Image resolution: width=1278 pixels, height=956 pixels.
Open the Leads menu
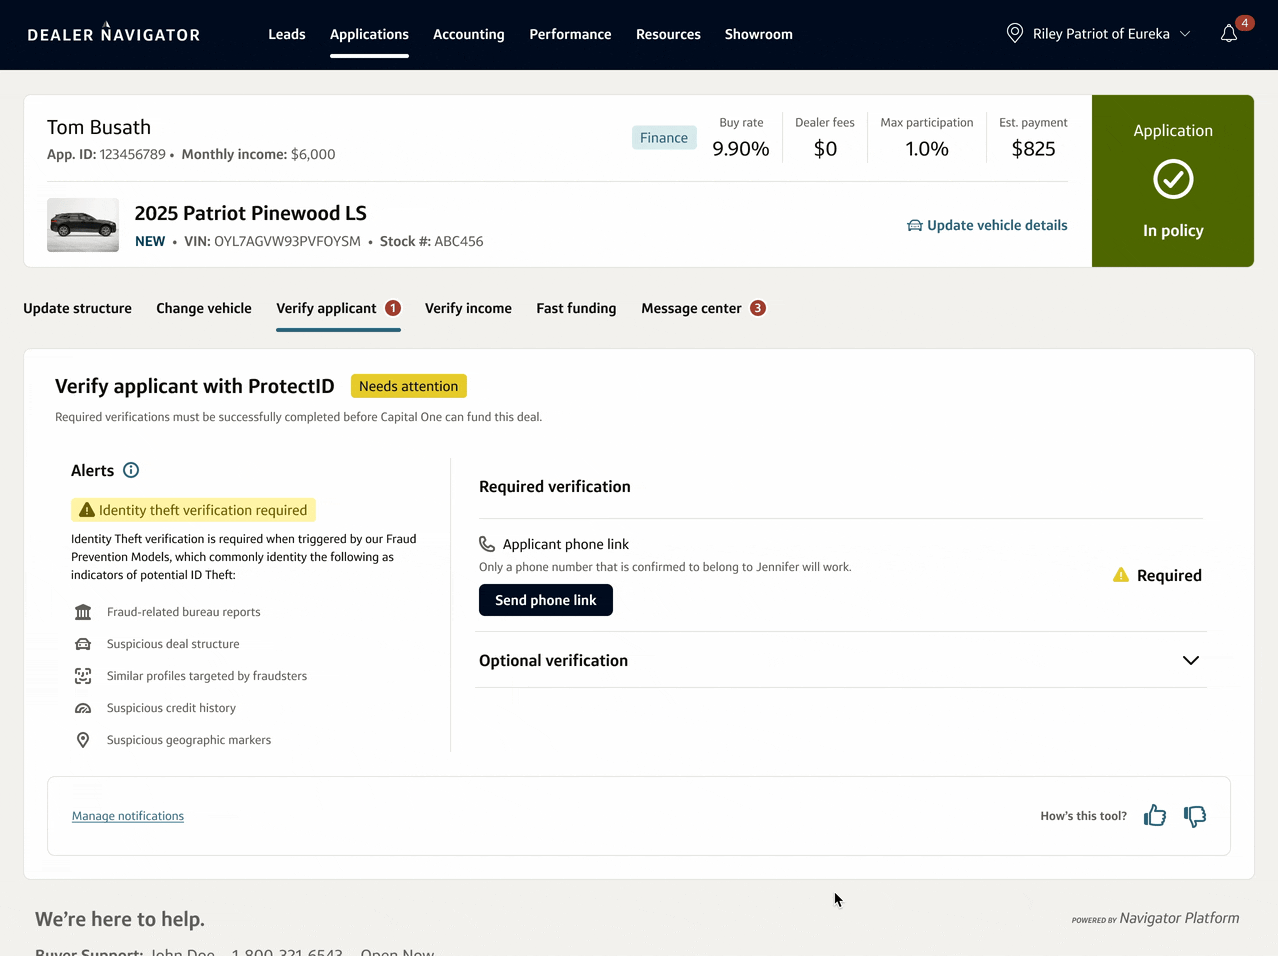287,34
